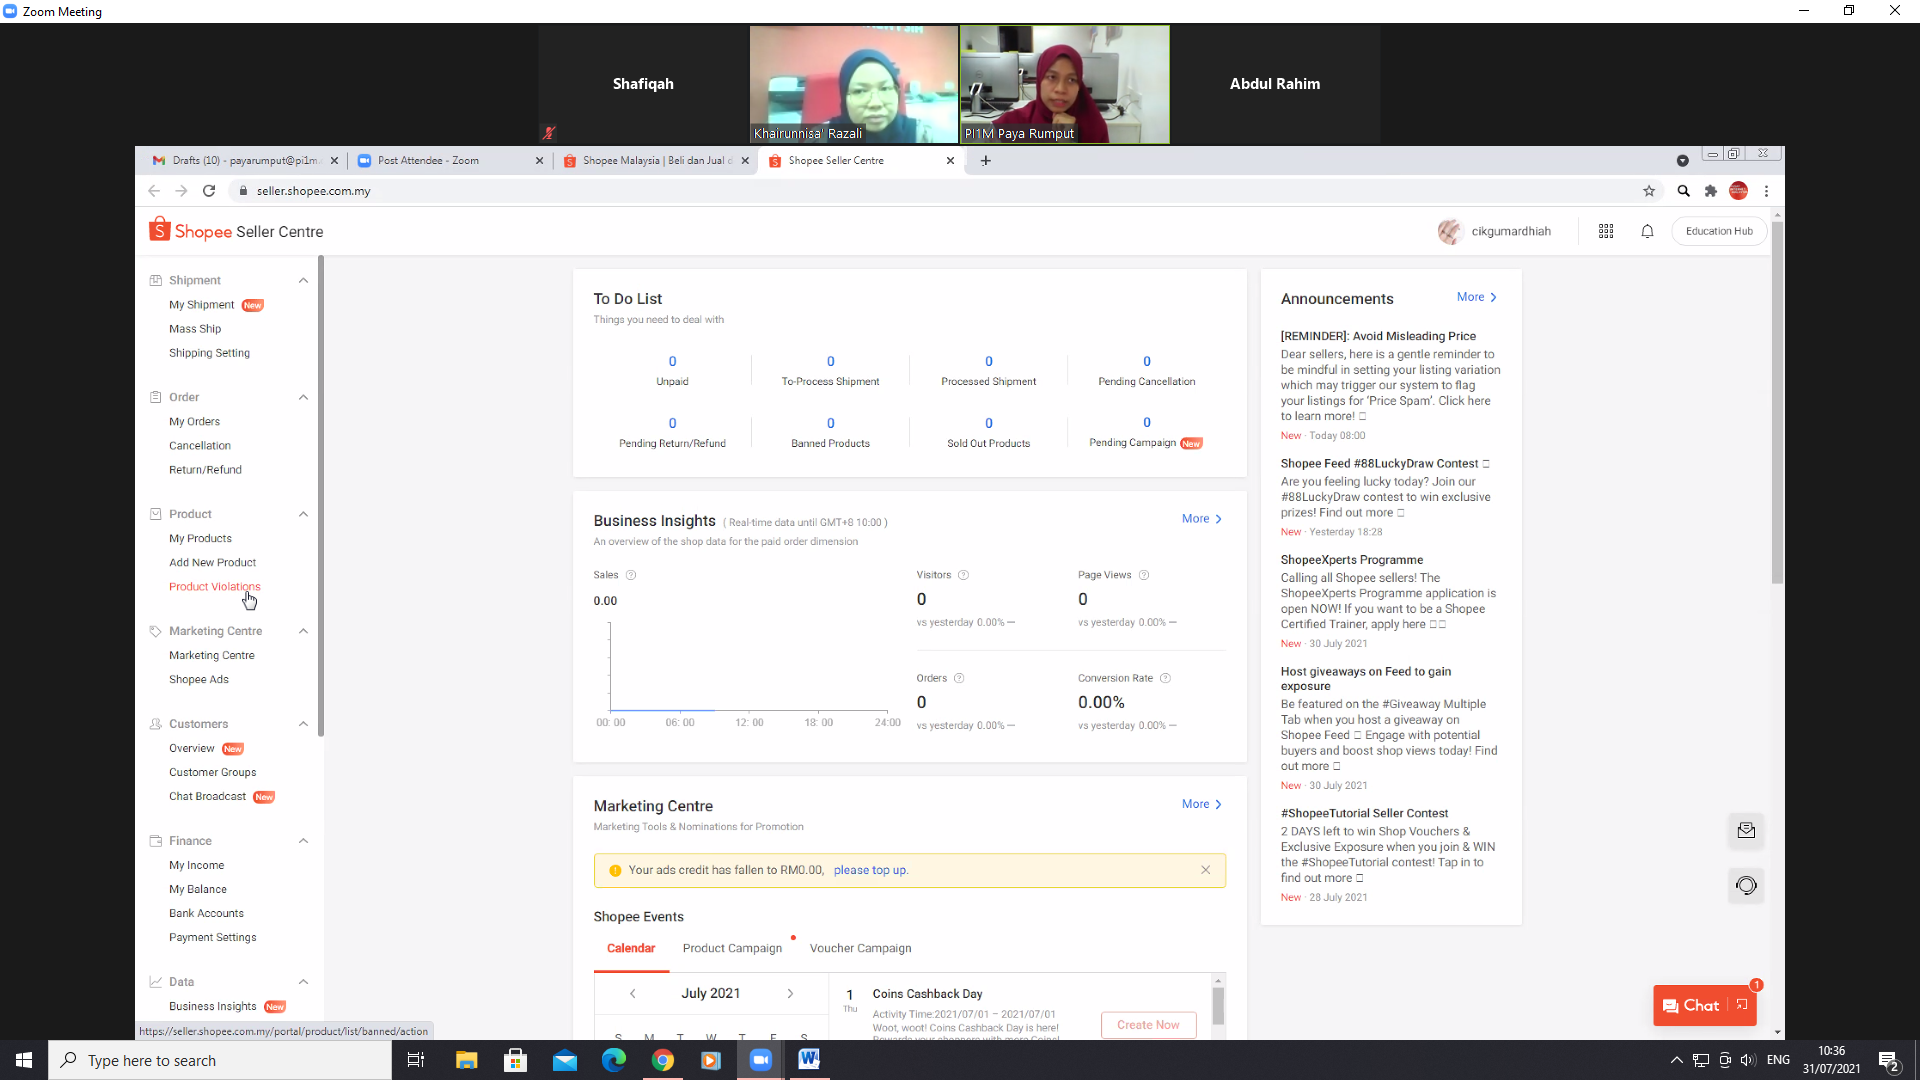Bookmark this page with the star icon
This screenshot has width=1920, height=1080.
(1649, 191)
